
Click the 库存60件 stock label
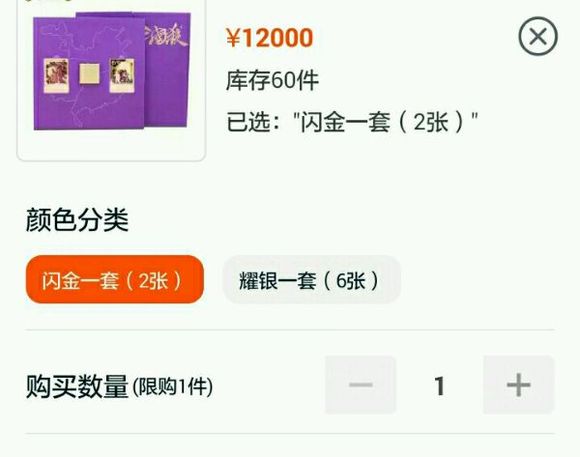pos(272,80)
